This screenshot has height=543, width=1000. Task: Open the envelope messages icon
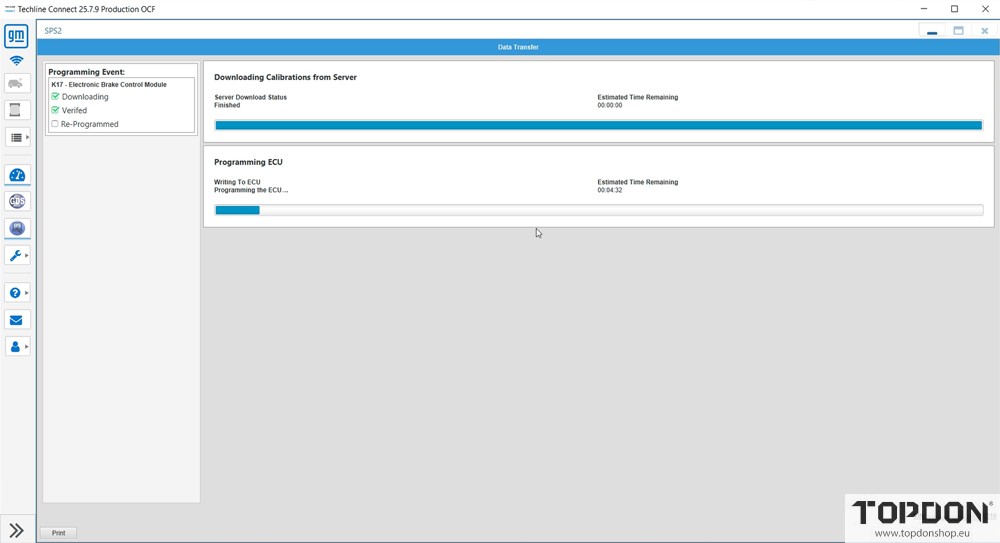(x=16, y=320)
